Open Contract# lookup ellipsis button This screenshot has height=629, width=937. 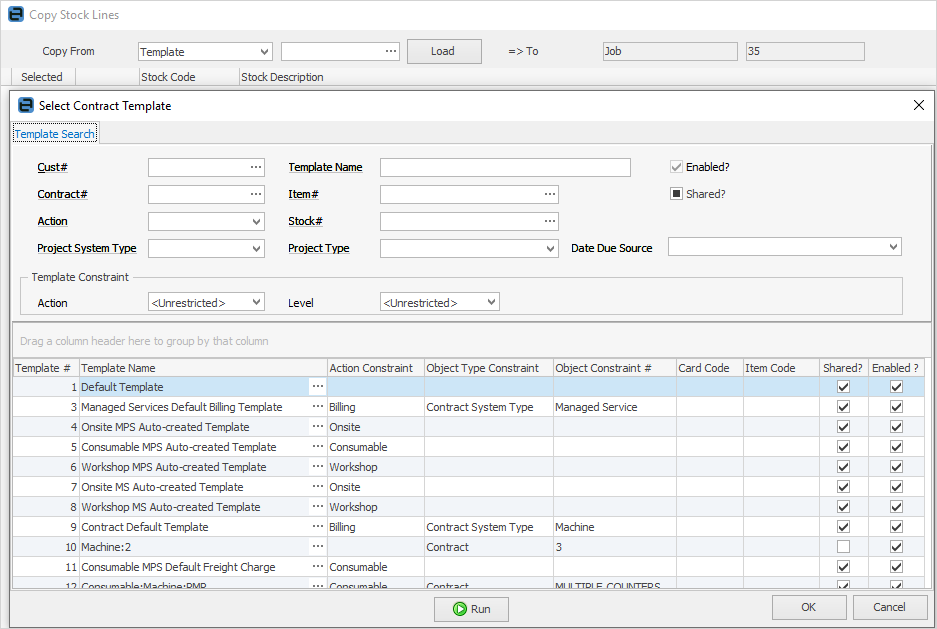pos(256,194)
